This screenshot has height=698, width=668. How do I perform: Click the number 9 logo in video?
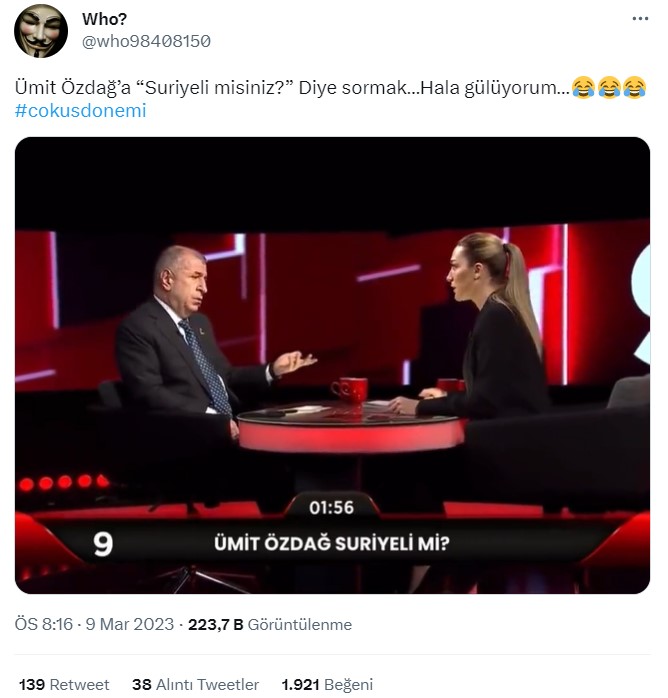pos(103,544)
